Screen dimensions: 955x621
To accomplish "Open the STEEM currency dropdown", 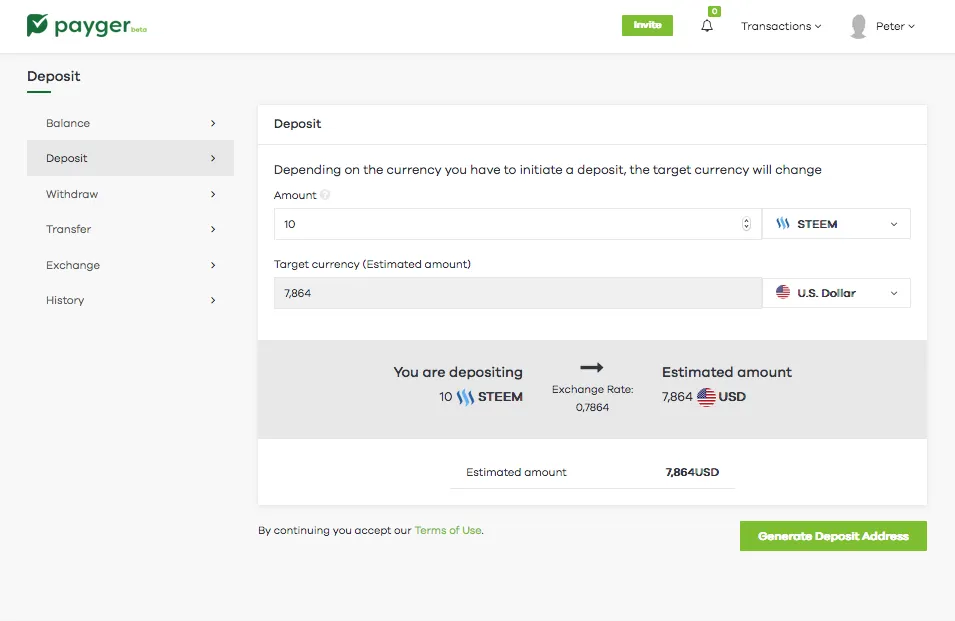I will pos(836,223).
